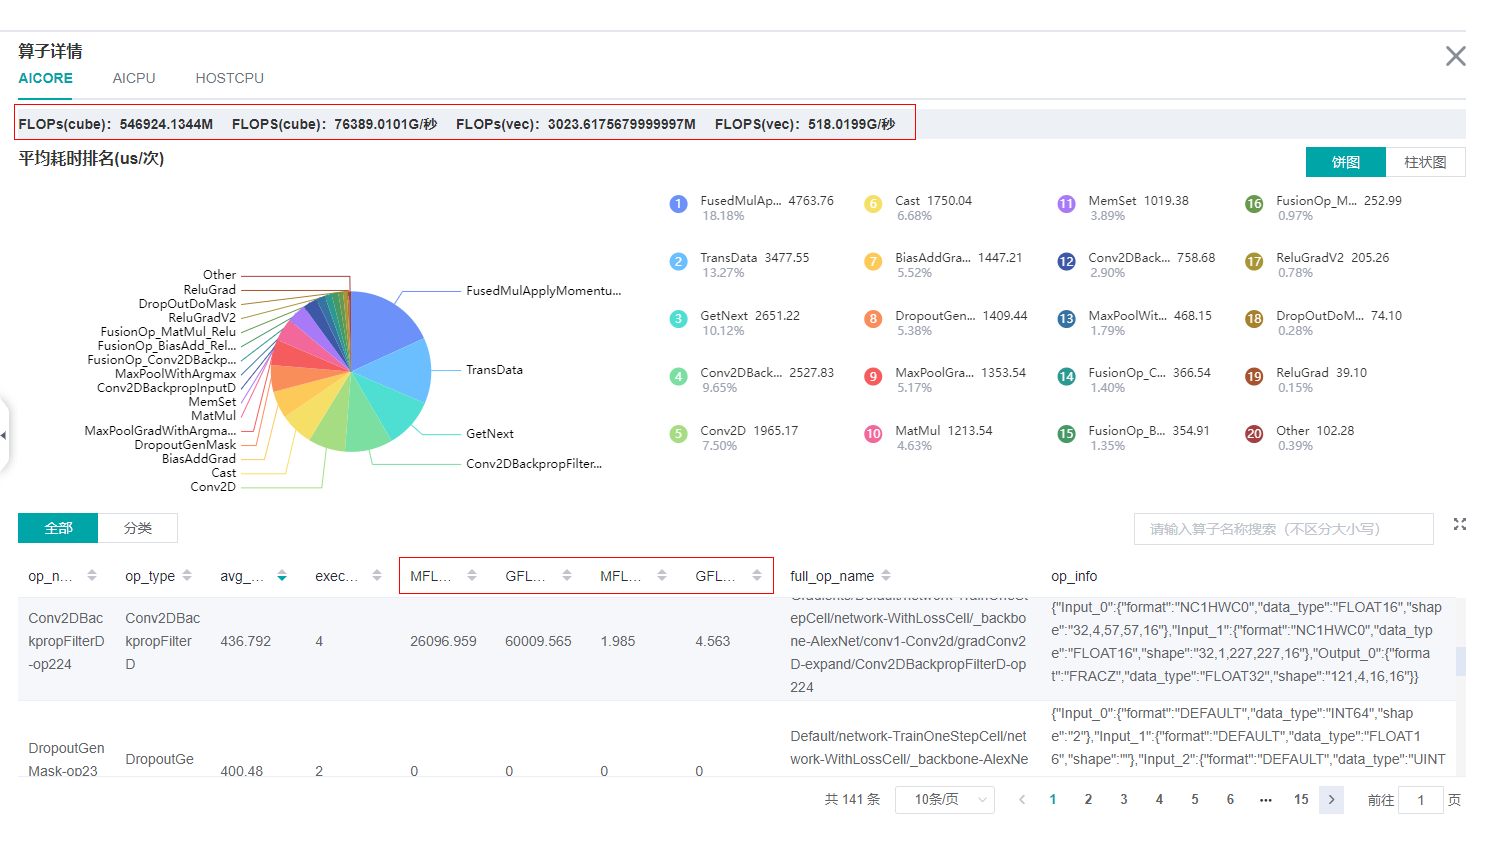The height and width of the screenshot is (852, 1494).
Task: Expand the collapsed left side panel handle
Action: tap(4, 435)
